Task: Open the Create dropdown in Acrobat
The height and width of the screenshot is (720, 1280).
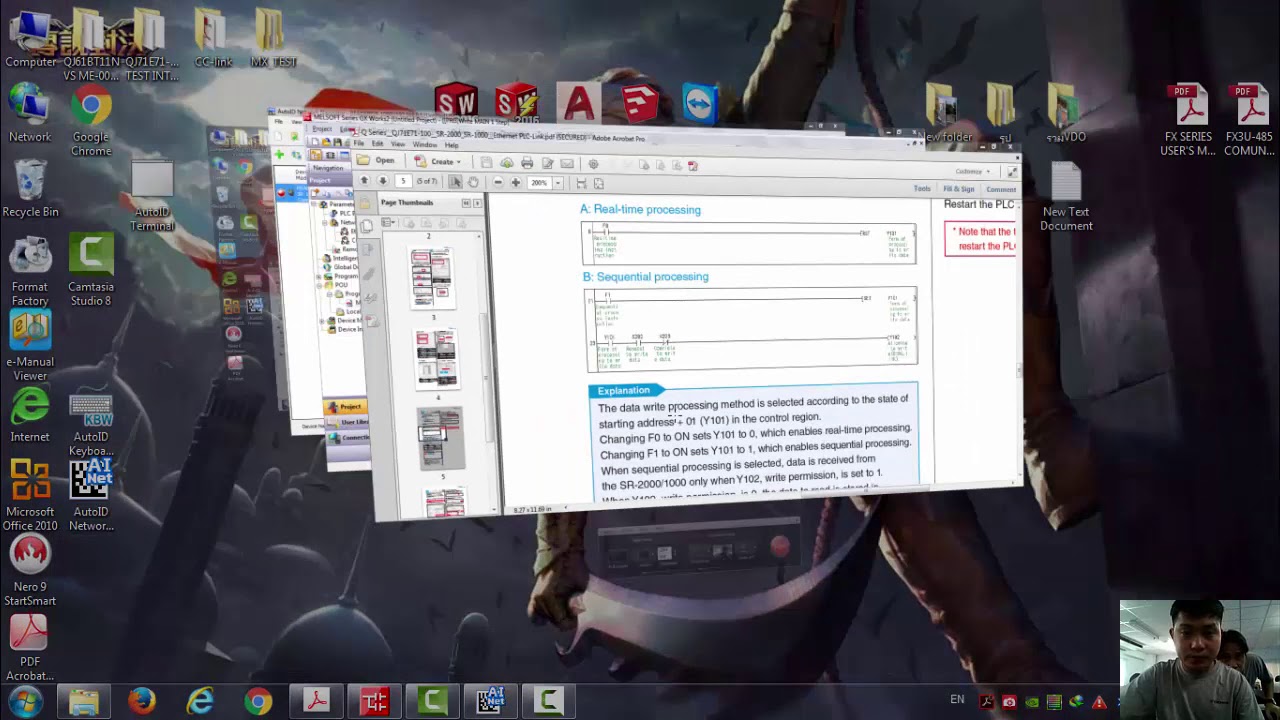Action: tap(439, 161)
